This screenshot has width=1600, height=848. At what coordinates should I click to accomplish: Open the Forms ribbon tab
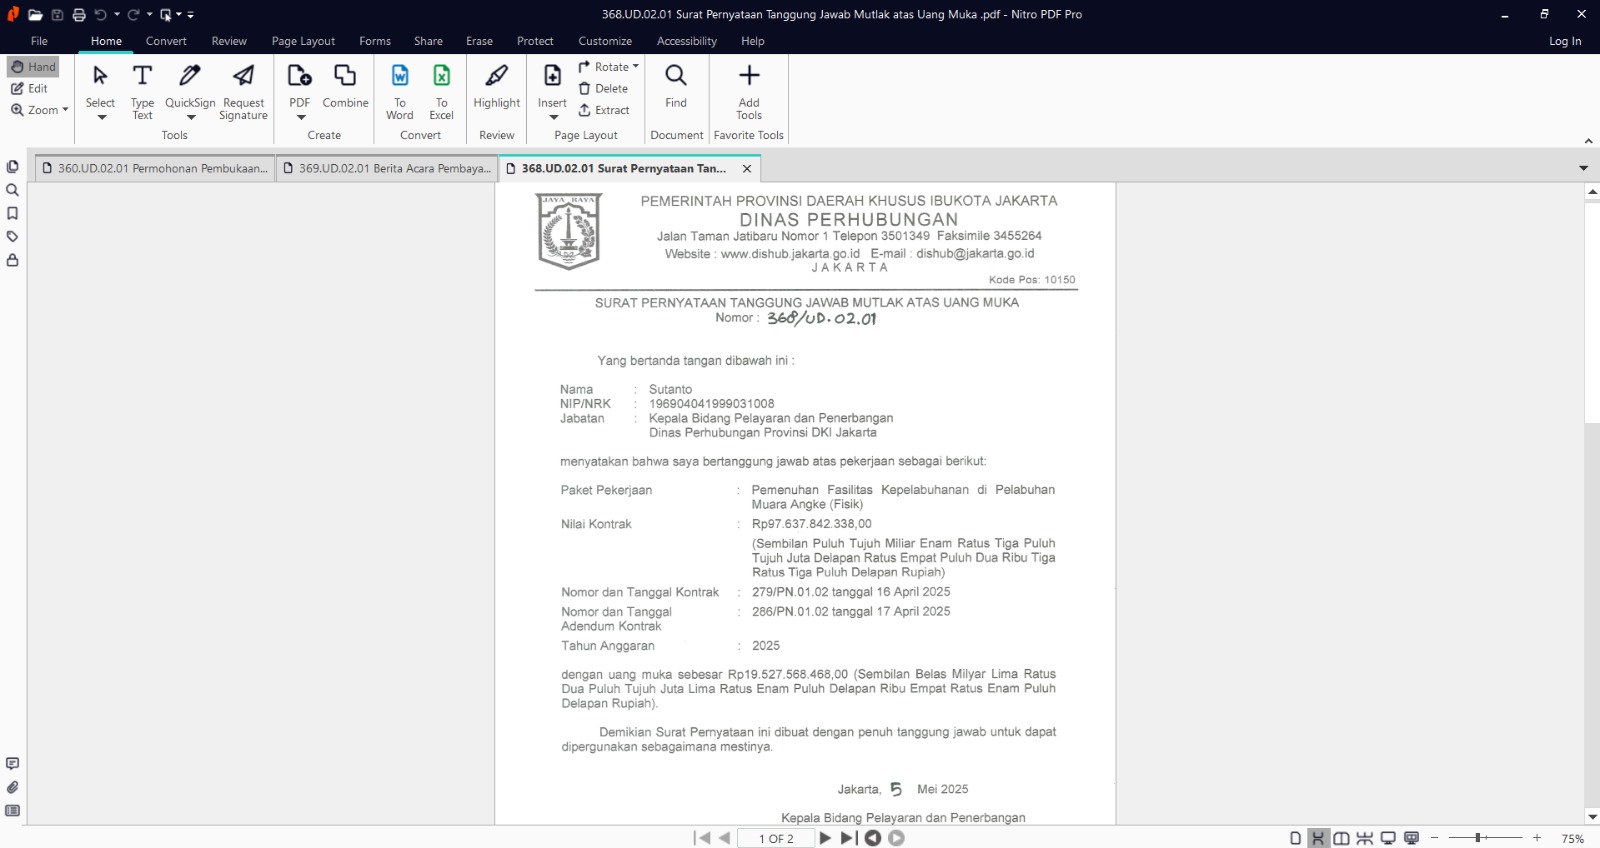pos(375,41)
